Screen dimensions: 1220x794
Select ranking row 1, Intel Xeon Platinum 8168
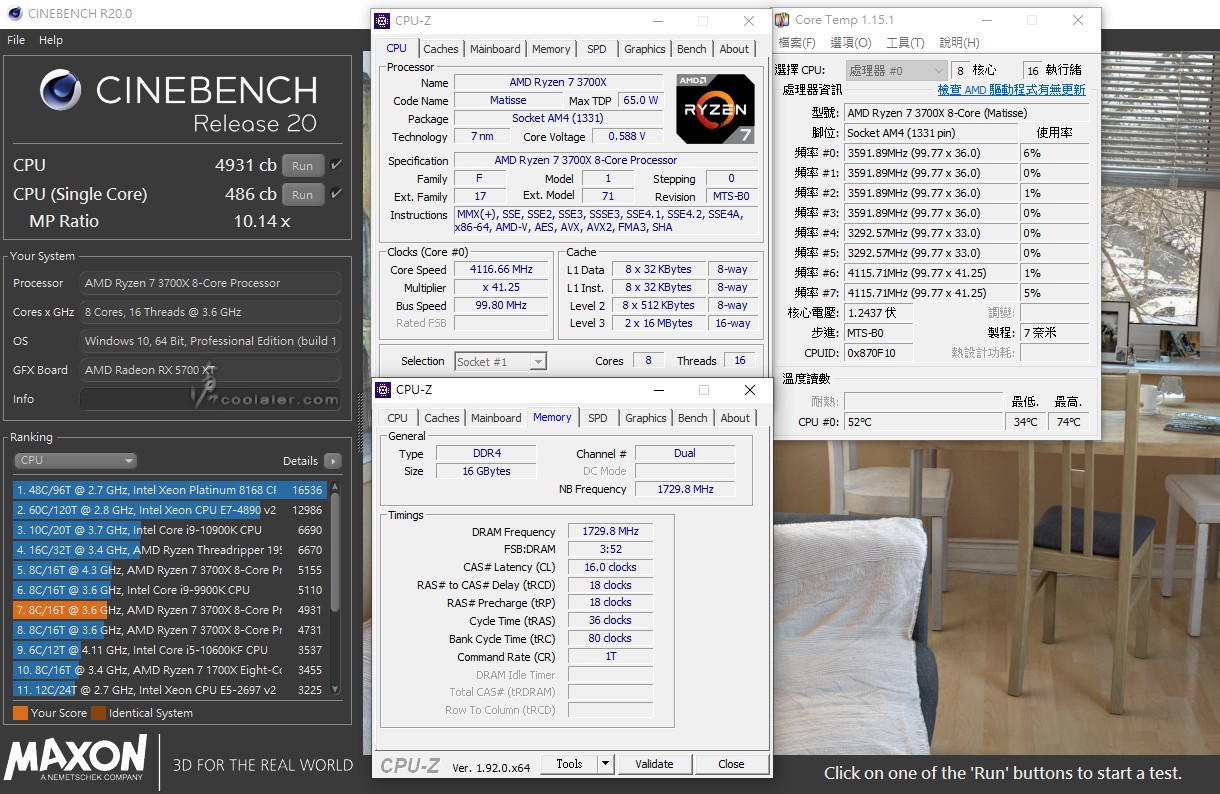pos(169,490)
